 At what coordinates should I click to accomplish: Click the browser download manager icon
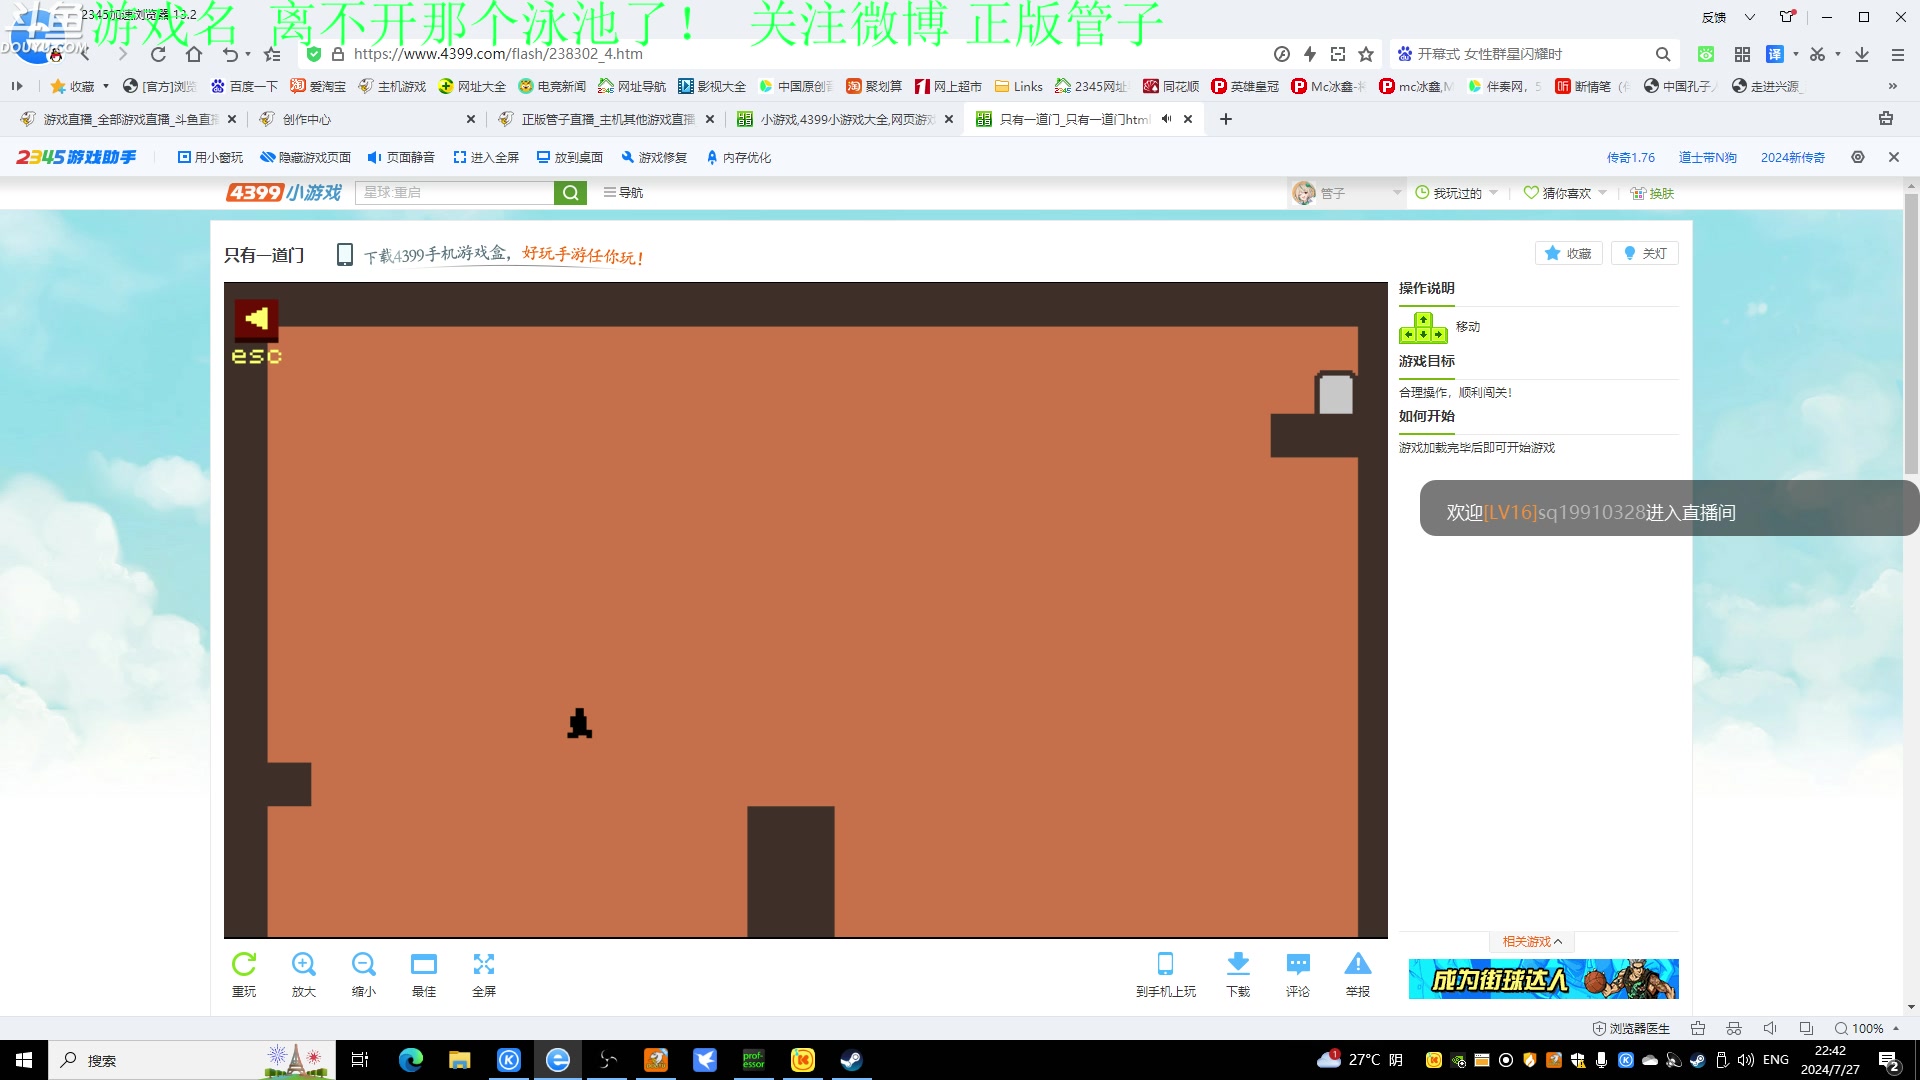(x=1862, y=54)
